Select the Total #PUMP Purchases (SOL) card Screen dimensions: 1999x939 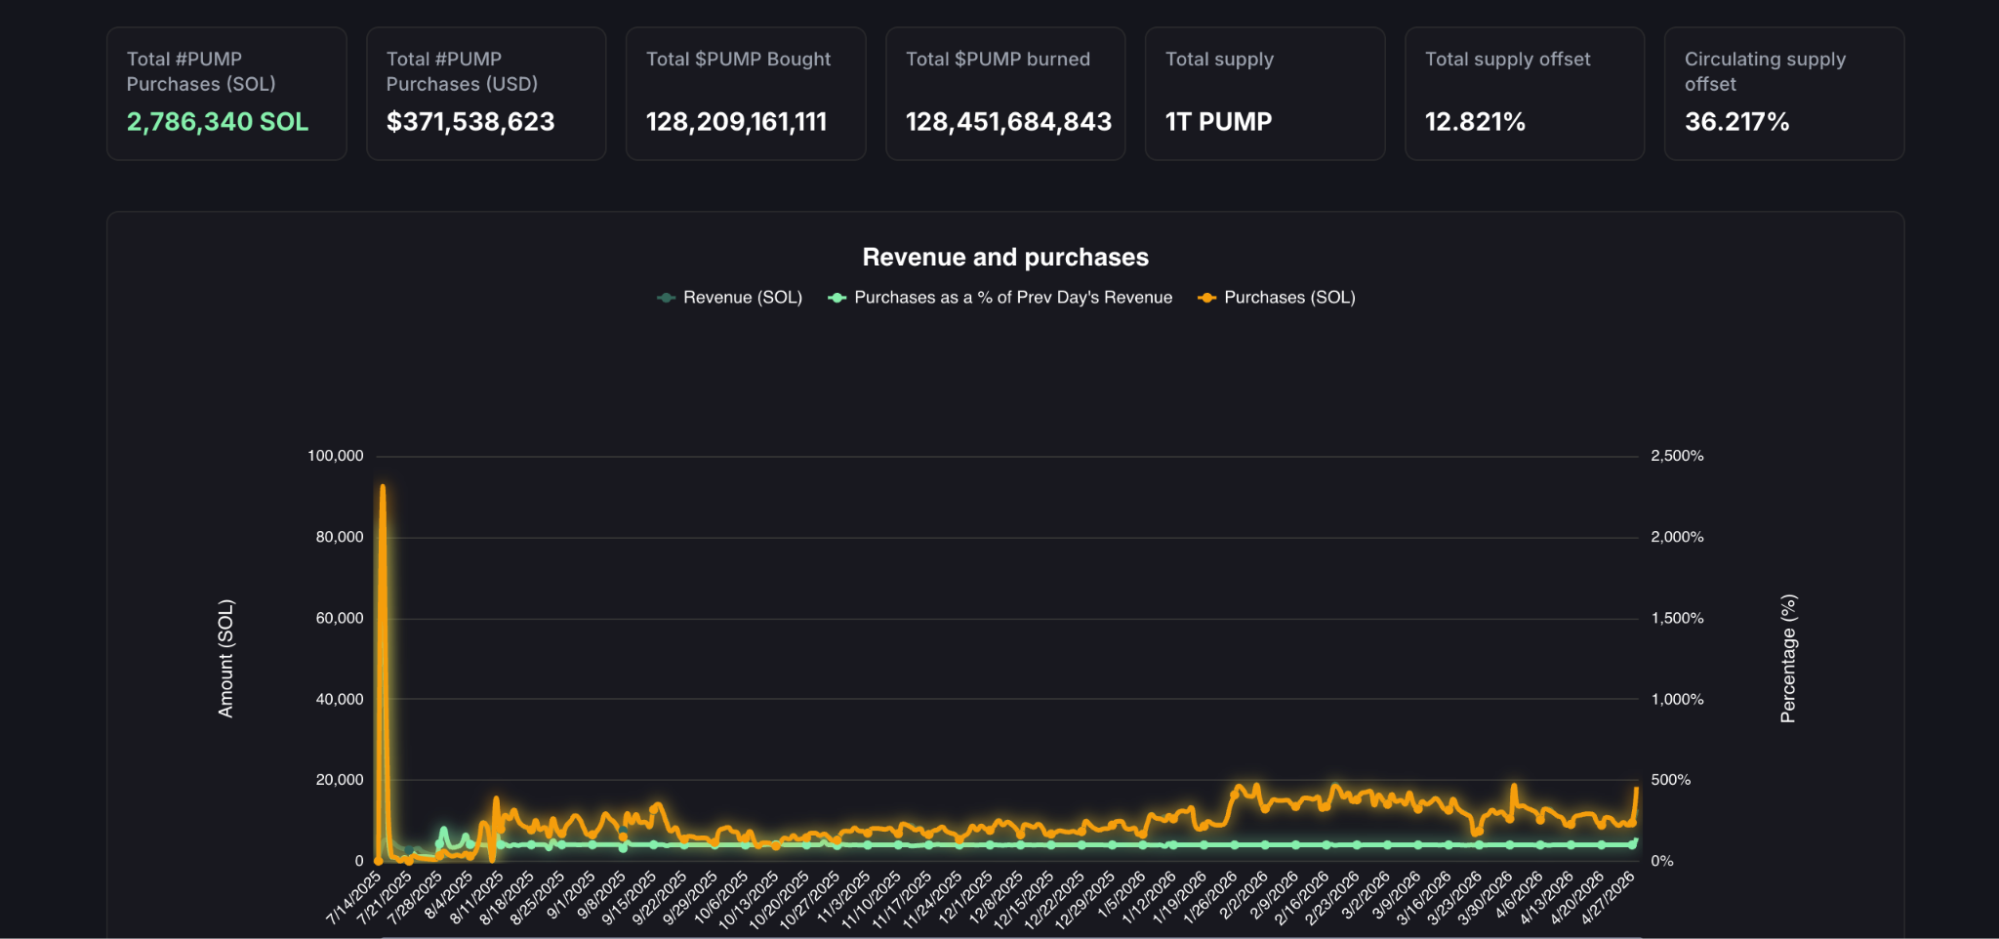pos(227,94)
